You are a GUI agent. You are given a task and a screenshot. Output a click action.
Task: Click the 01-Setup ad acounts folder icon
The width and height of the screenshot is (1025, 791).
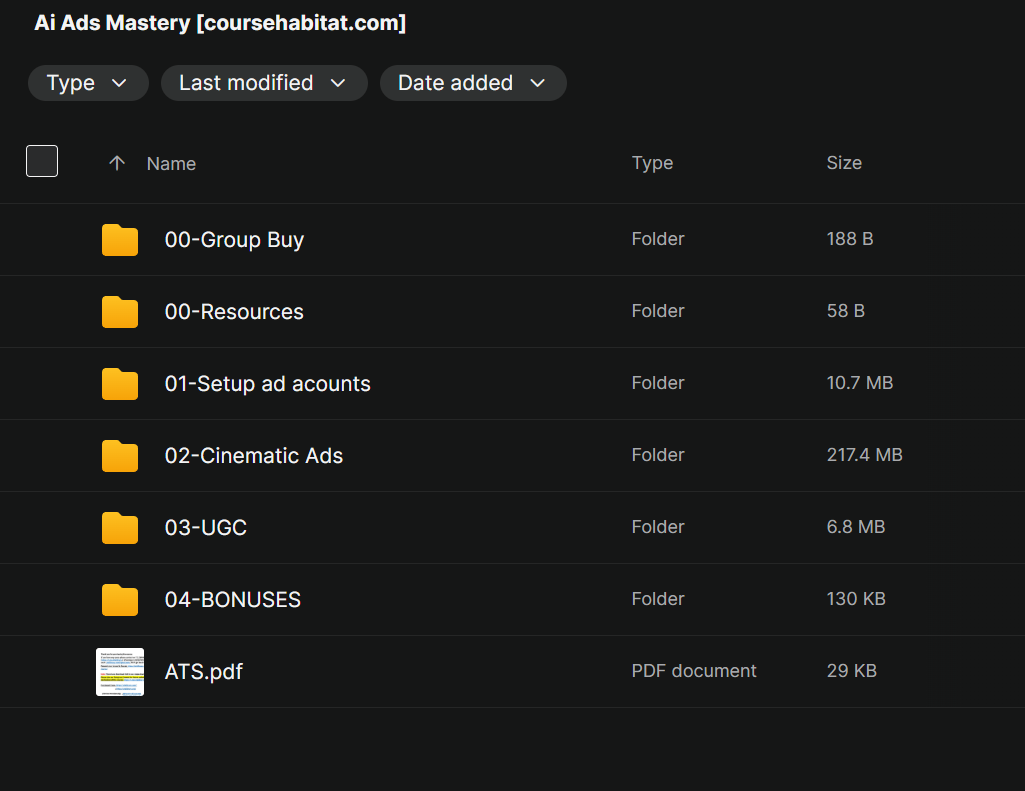pyautogui.click(x=120, y=384)
